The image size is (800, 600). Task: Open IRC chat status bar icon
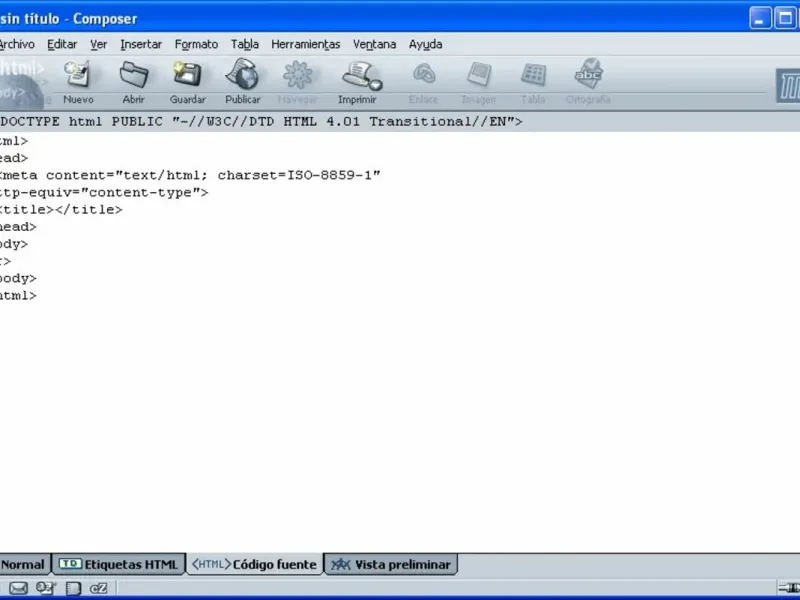coord(98,588)
